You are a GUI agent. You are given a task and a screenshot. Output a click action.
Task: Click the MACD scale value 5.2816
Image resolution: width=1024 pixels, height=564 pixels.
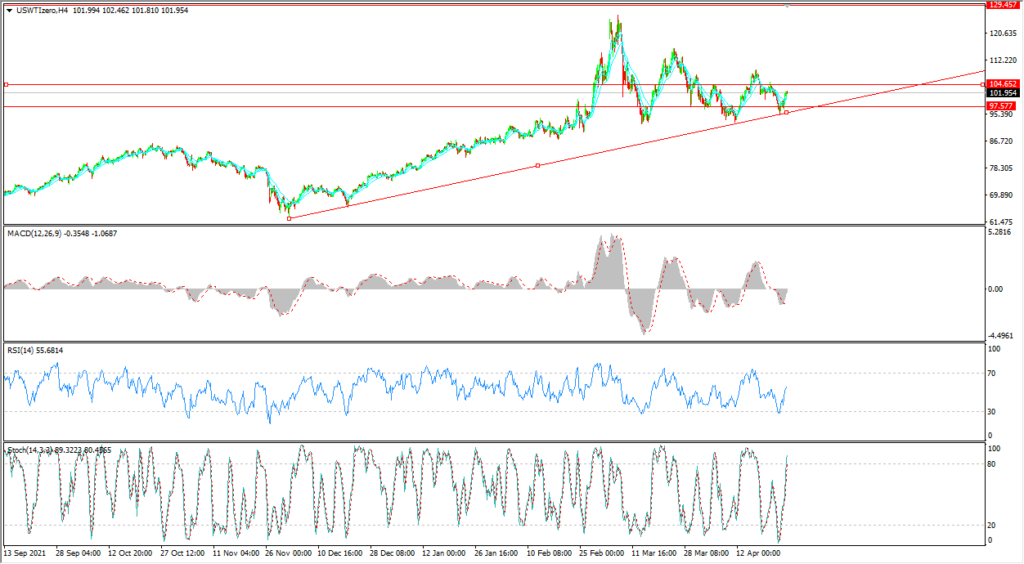(x=1000, y=232)
